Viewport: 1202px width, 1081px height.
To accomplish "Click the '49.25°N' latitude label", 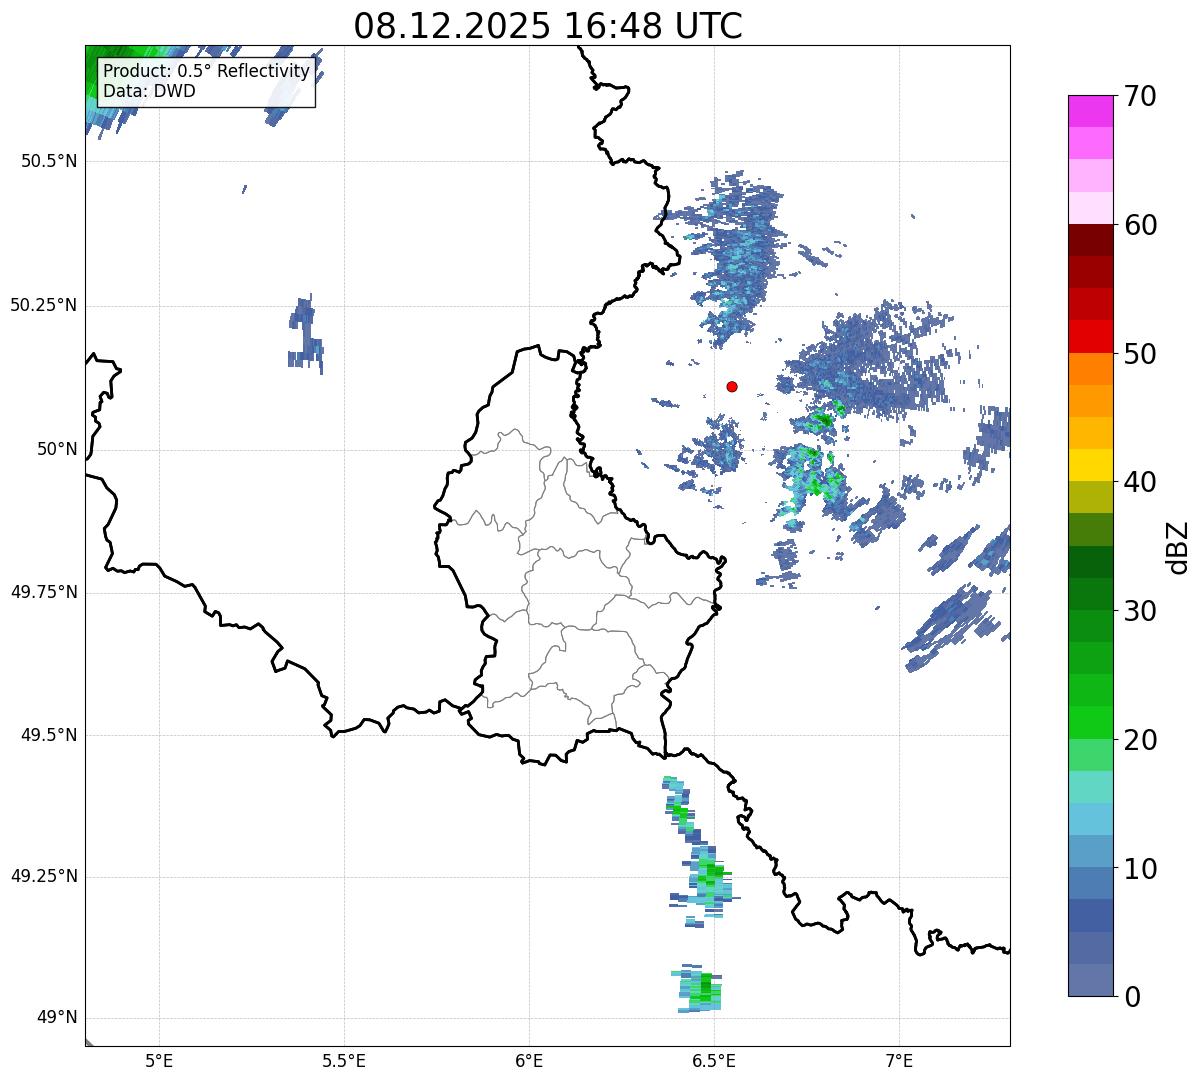I will click(44, 877).
